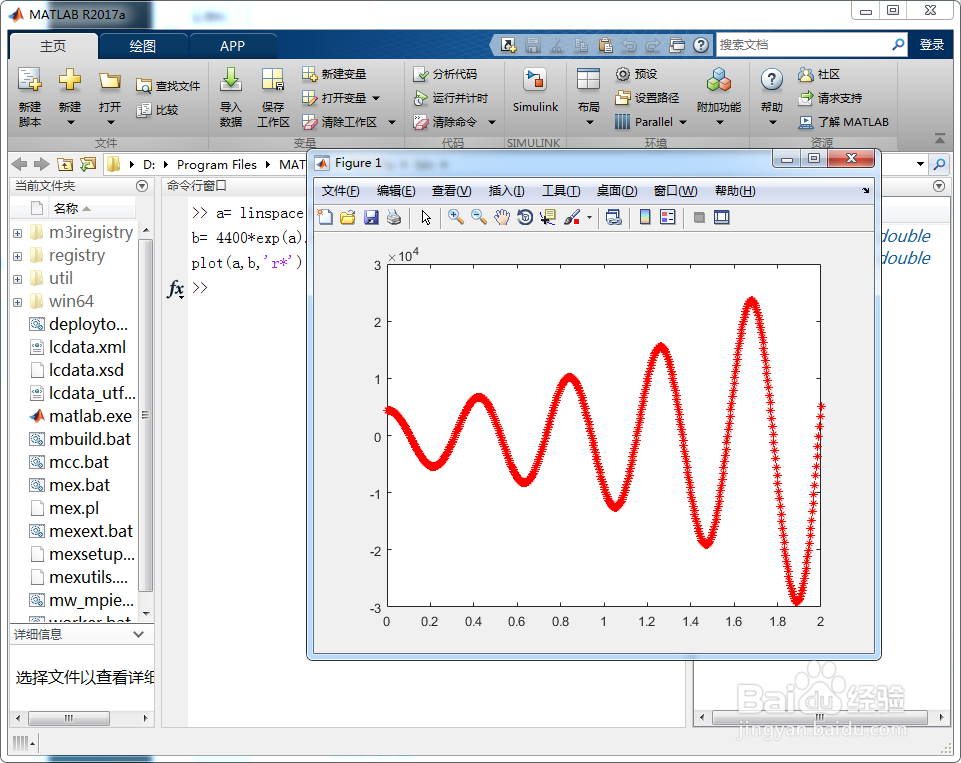The image size is (961, 763).
Task: Click the New Script icon in ribbon
Action: pyautogui.click(x=29, y=80)
